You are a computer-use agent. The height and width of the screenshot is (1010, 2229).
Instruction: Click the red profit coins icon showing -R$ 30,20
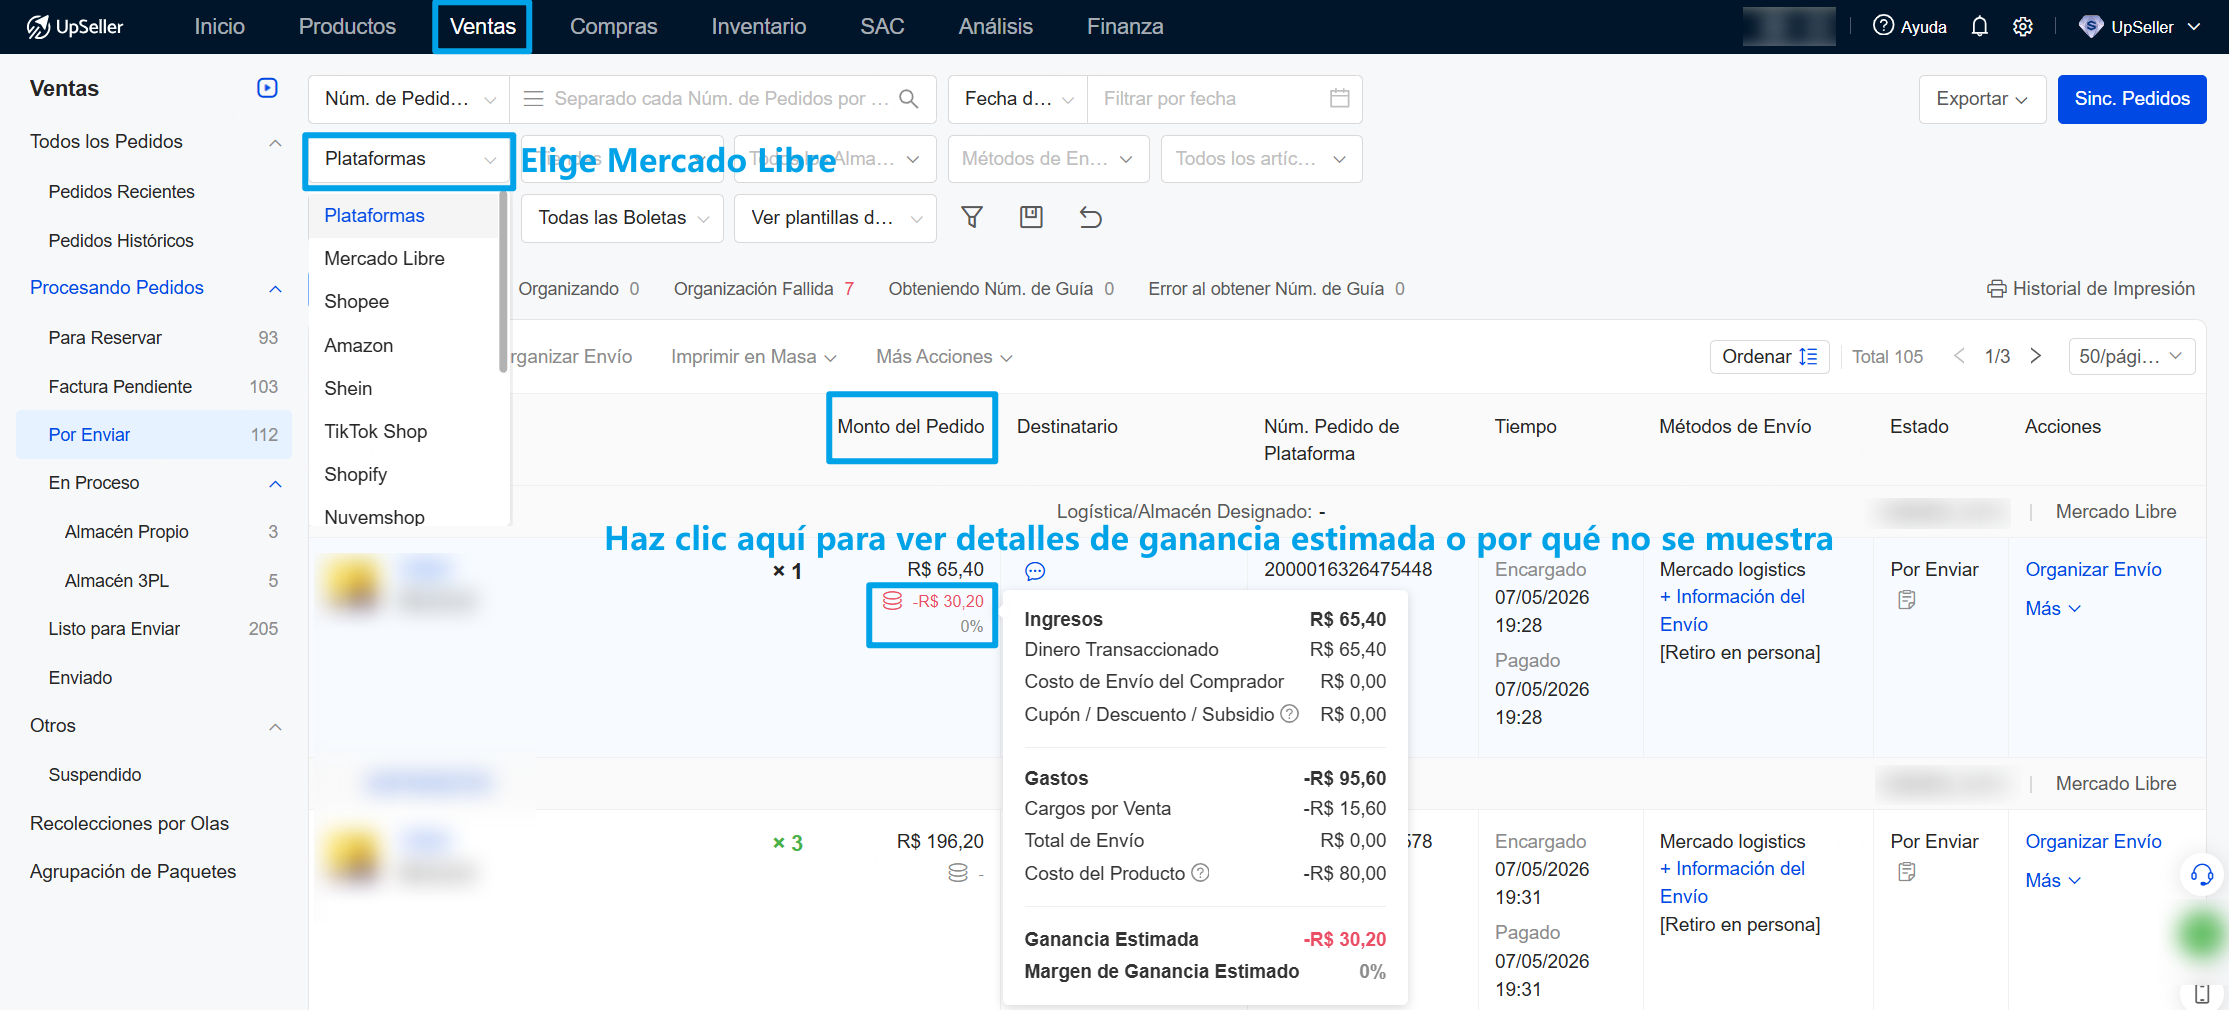click(892, 600)
